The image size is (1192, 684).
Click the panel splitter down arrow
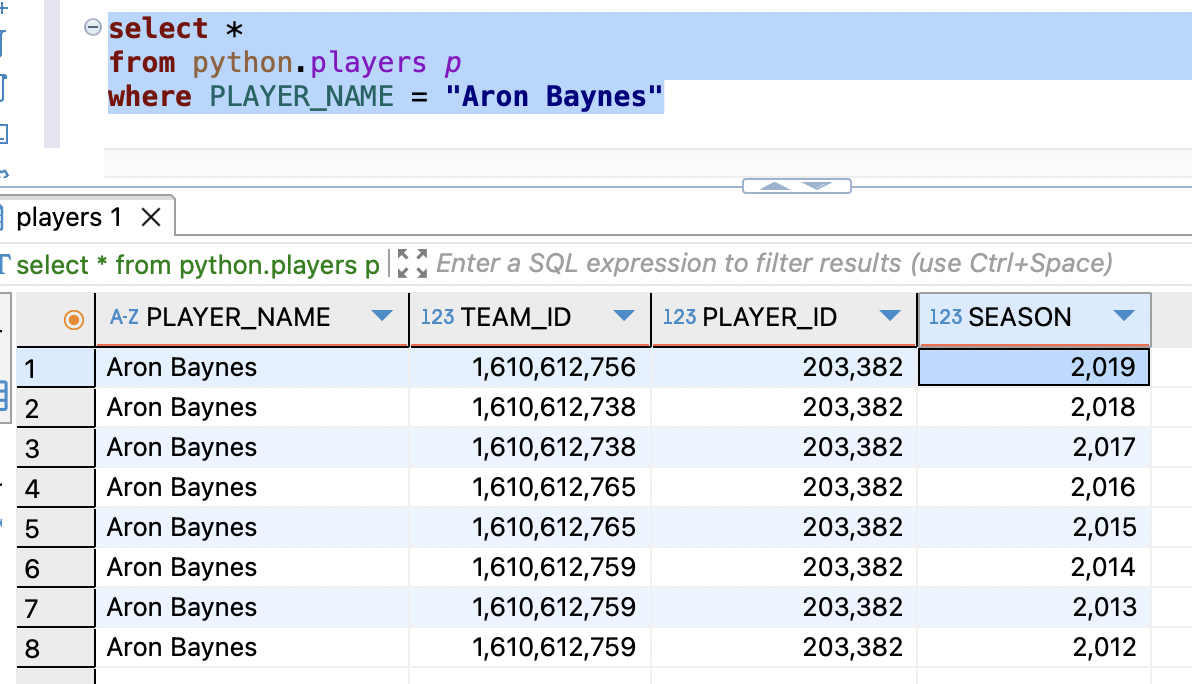click(x=816, y=186)
